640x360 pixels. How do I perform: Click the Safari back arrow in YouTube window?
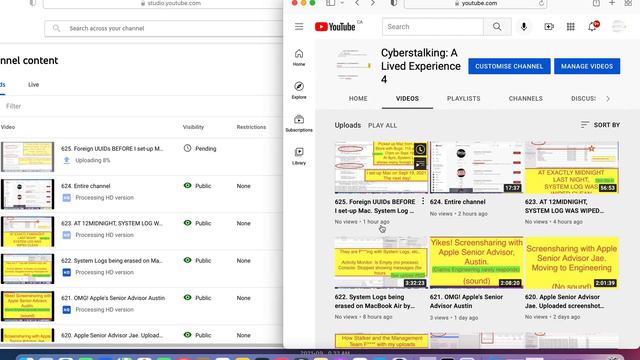(x=357, y=3)
